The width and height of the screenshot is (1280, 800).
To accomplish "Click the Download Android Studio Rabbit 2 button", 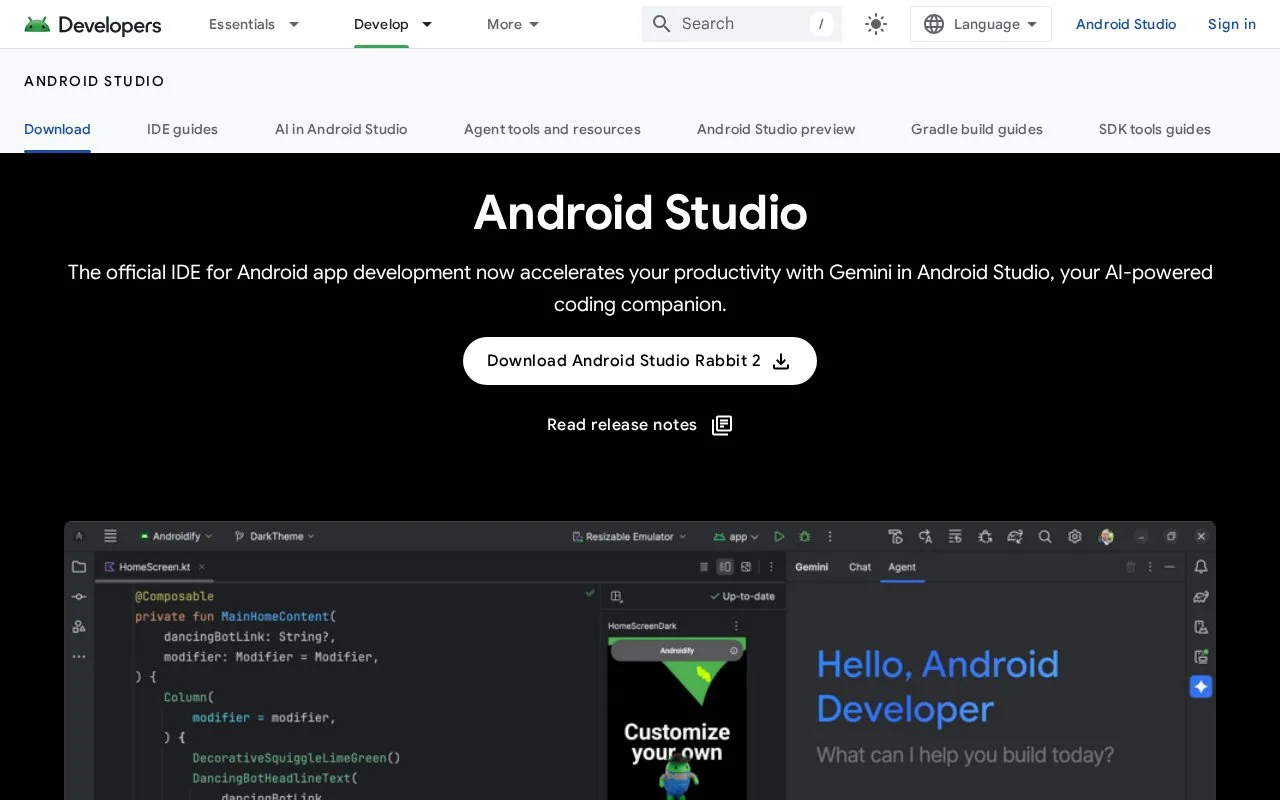I will pyautogui.click(x=640, y=361).
